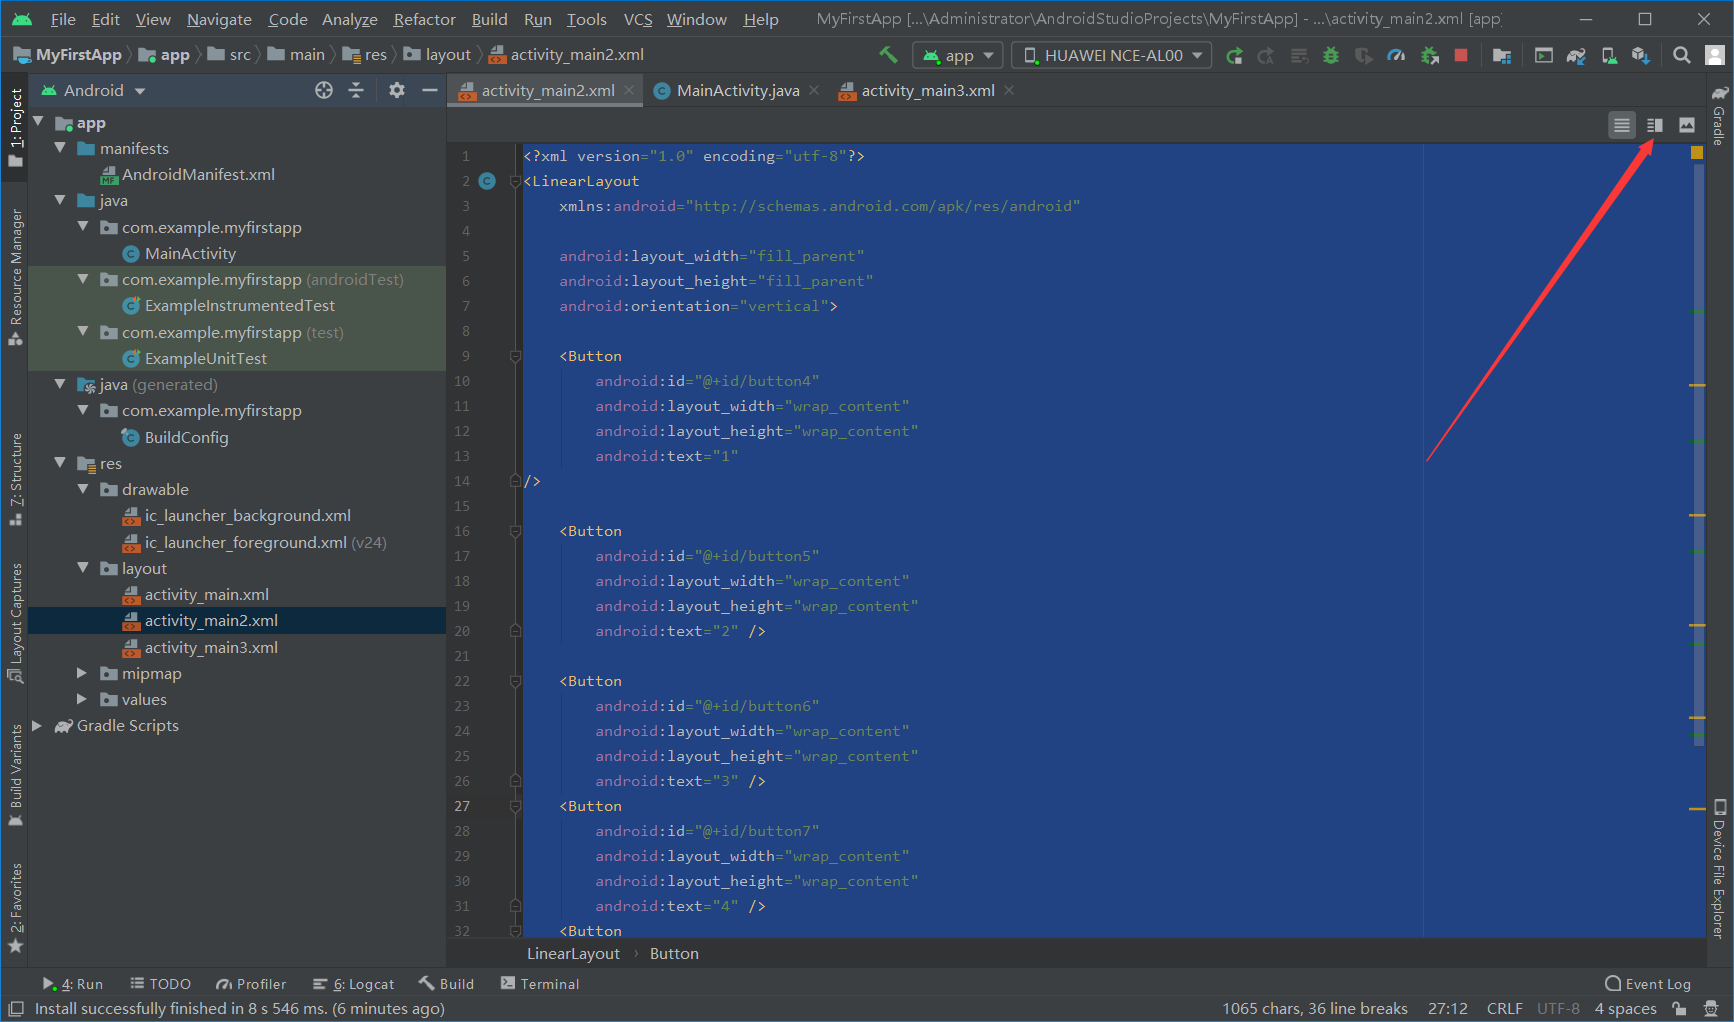
Task: Switch editor to Design view mode
Action: click(1687, 125)
